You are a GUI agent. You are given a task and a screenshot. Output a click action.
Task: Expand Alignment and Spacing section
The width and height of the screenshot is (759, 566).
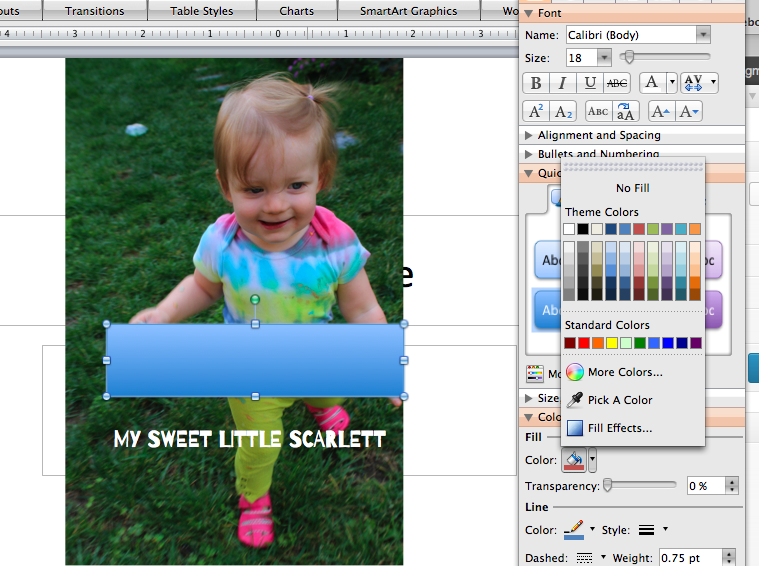coord(598,135)
